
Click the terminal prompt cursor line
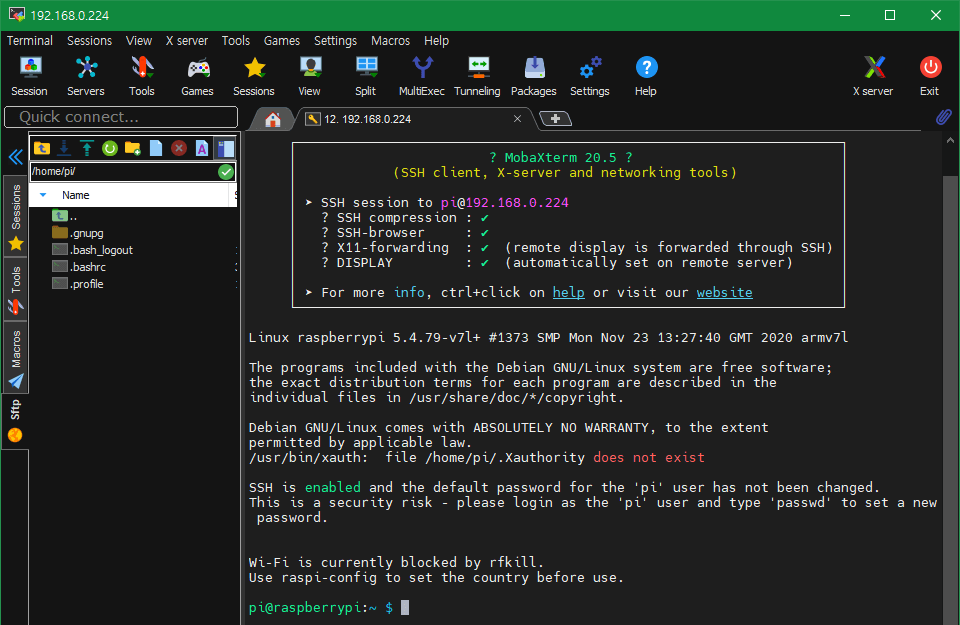[329, 608]
